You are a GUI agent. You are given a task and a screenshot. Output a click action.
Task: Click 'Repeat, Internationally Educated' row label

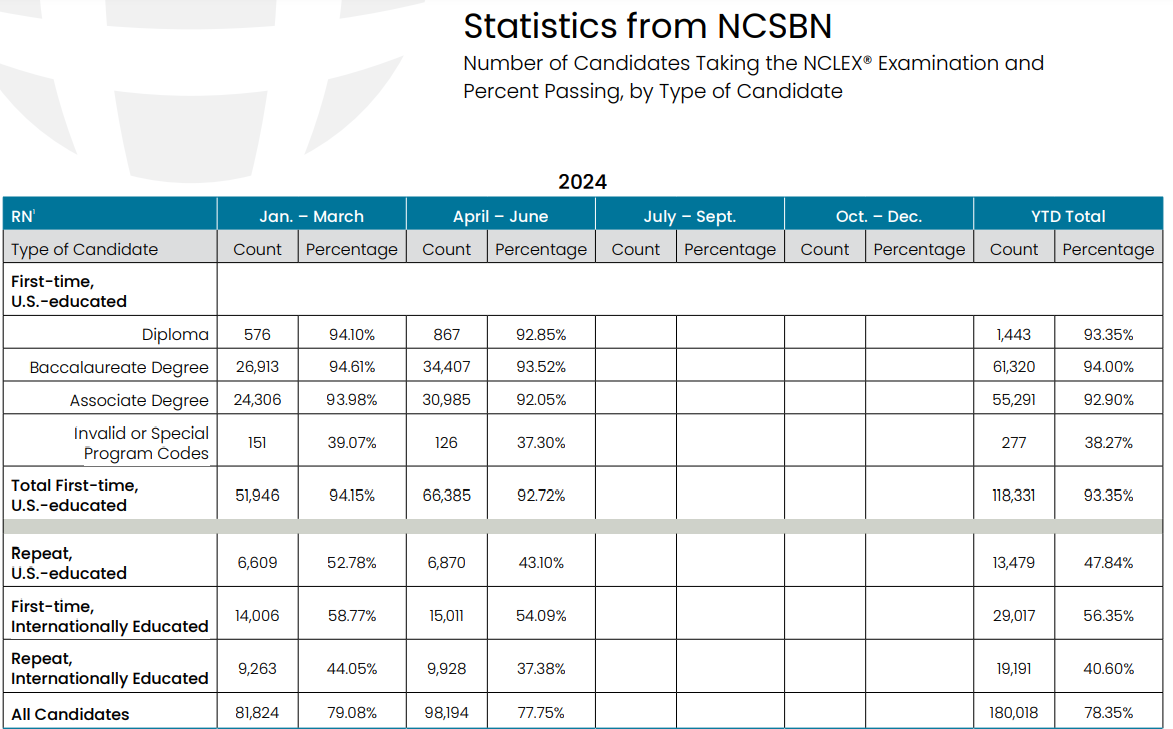point(109,668)
